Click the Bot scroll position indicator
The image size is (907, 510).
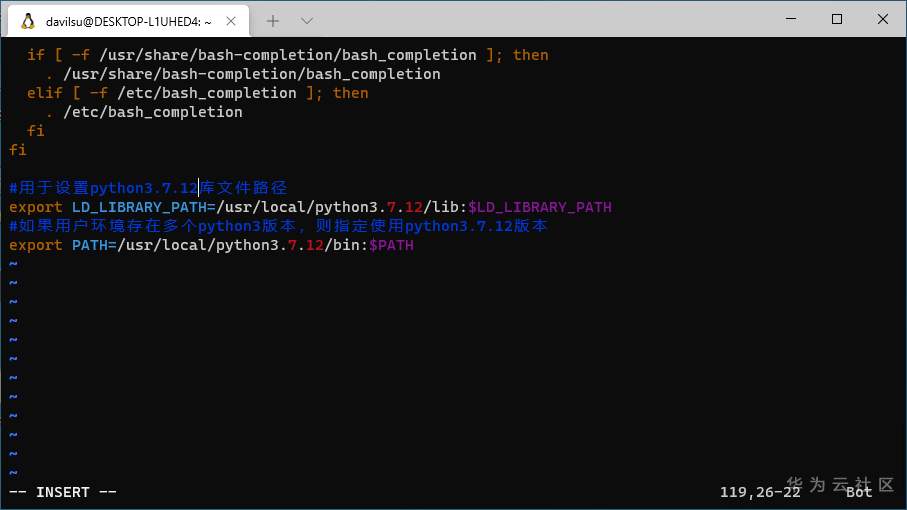(858, 492)
